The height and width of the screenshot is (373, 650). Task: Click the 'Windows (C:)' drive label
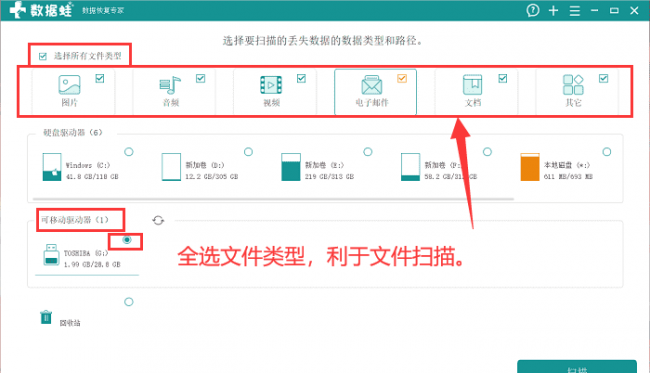pyautogui.click(x=88, y=165)
